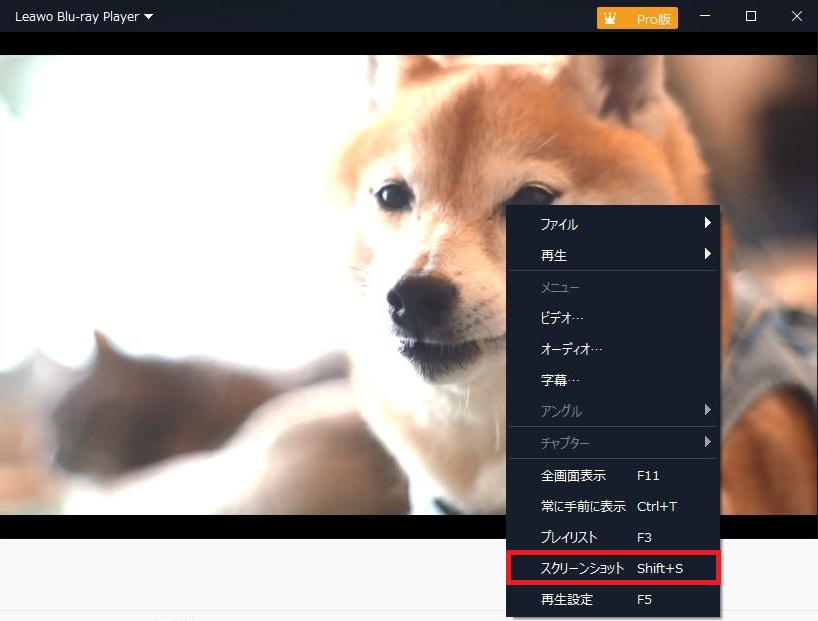Expand the ファイル submenu

pyautogui.click(x=612, y=224)
